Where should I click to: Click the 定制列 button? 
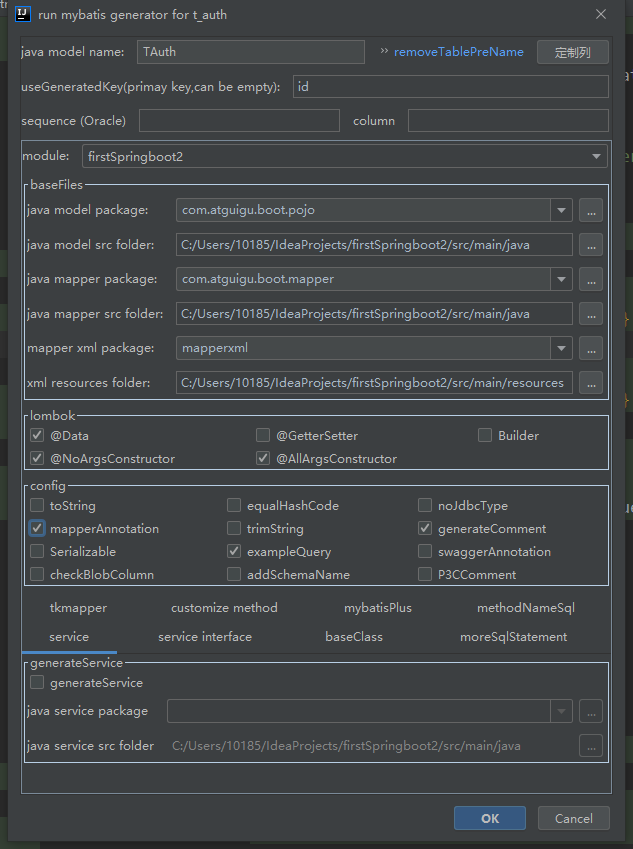pyautogui.click(x=572, y=52)
